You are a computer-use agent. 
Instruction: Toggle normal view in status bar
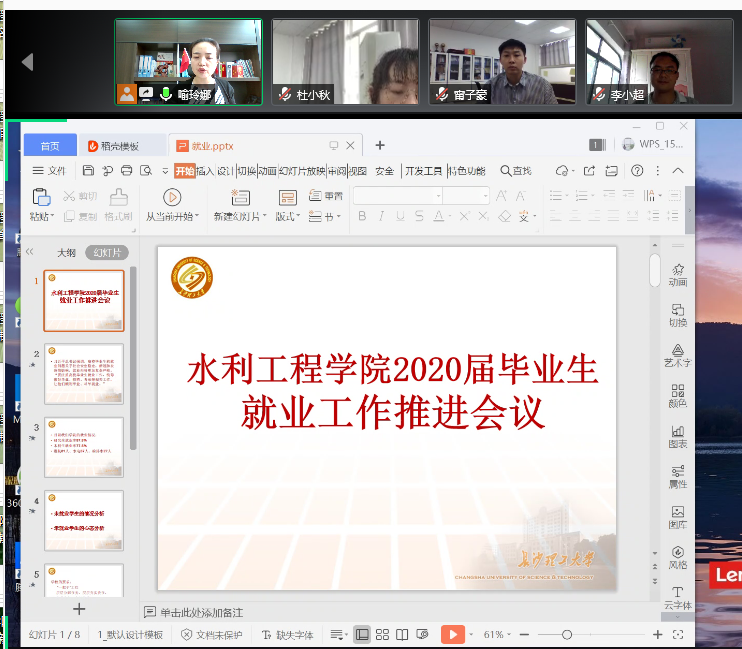click(x=361, y=635)
